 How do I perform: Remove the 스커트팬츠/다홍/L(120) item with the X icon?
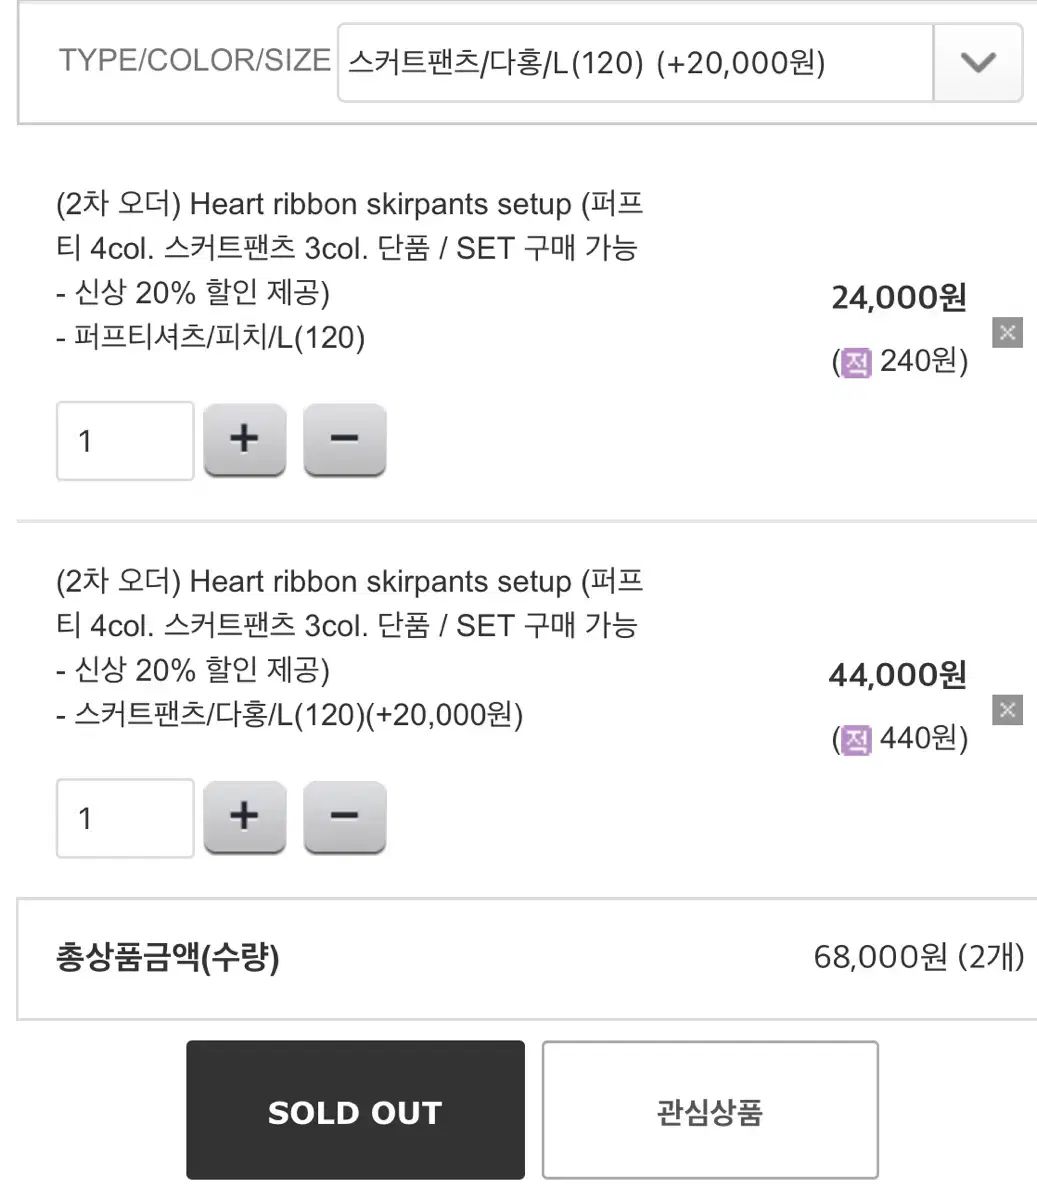point(1007,711)
